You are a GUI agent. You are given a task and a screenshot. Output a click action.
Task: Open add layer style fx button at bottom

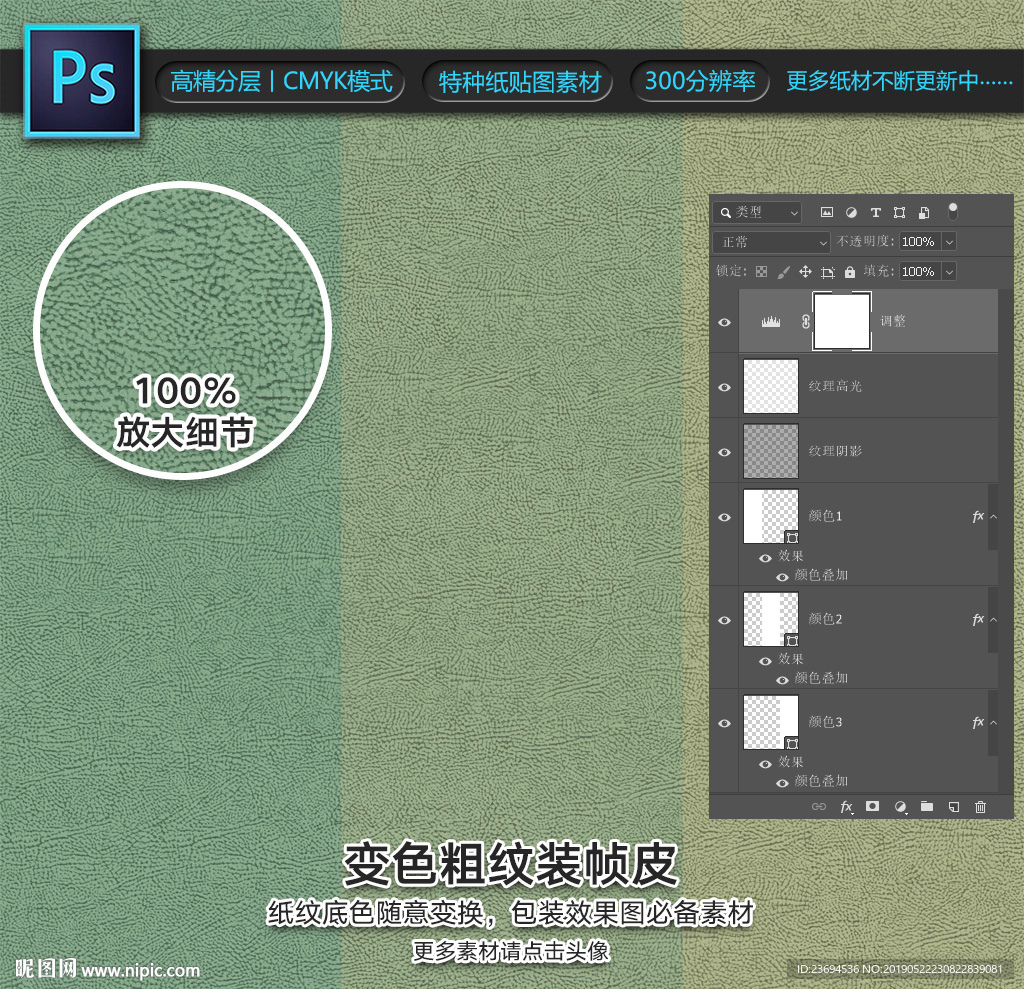coord(846,807)
